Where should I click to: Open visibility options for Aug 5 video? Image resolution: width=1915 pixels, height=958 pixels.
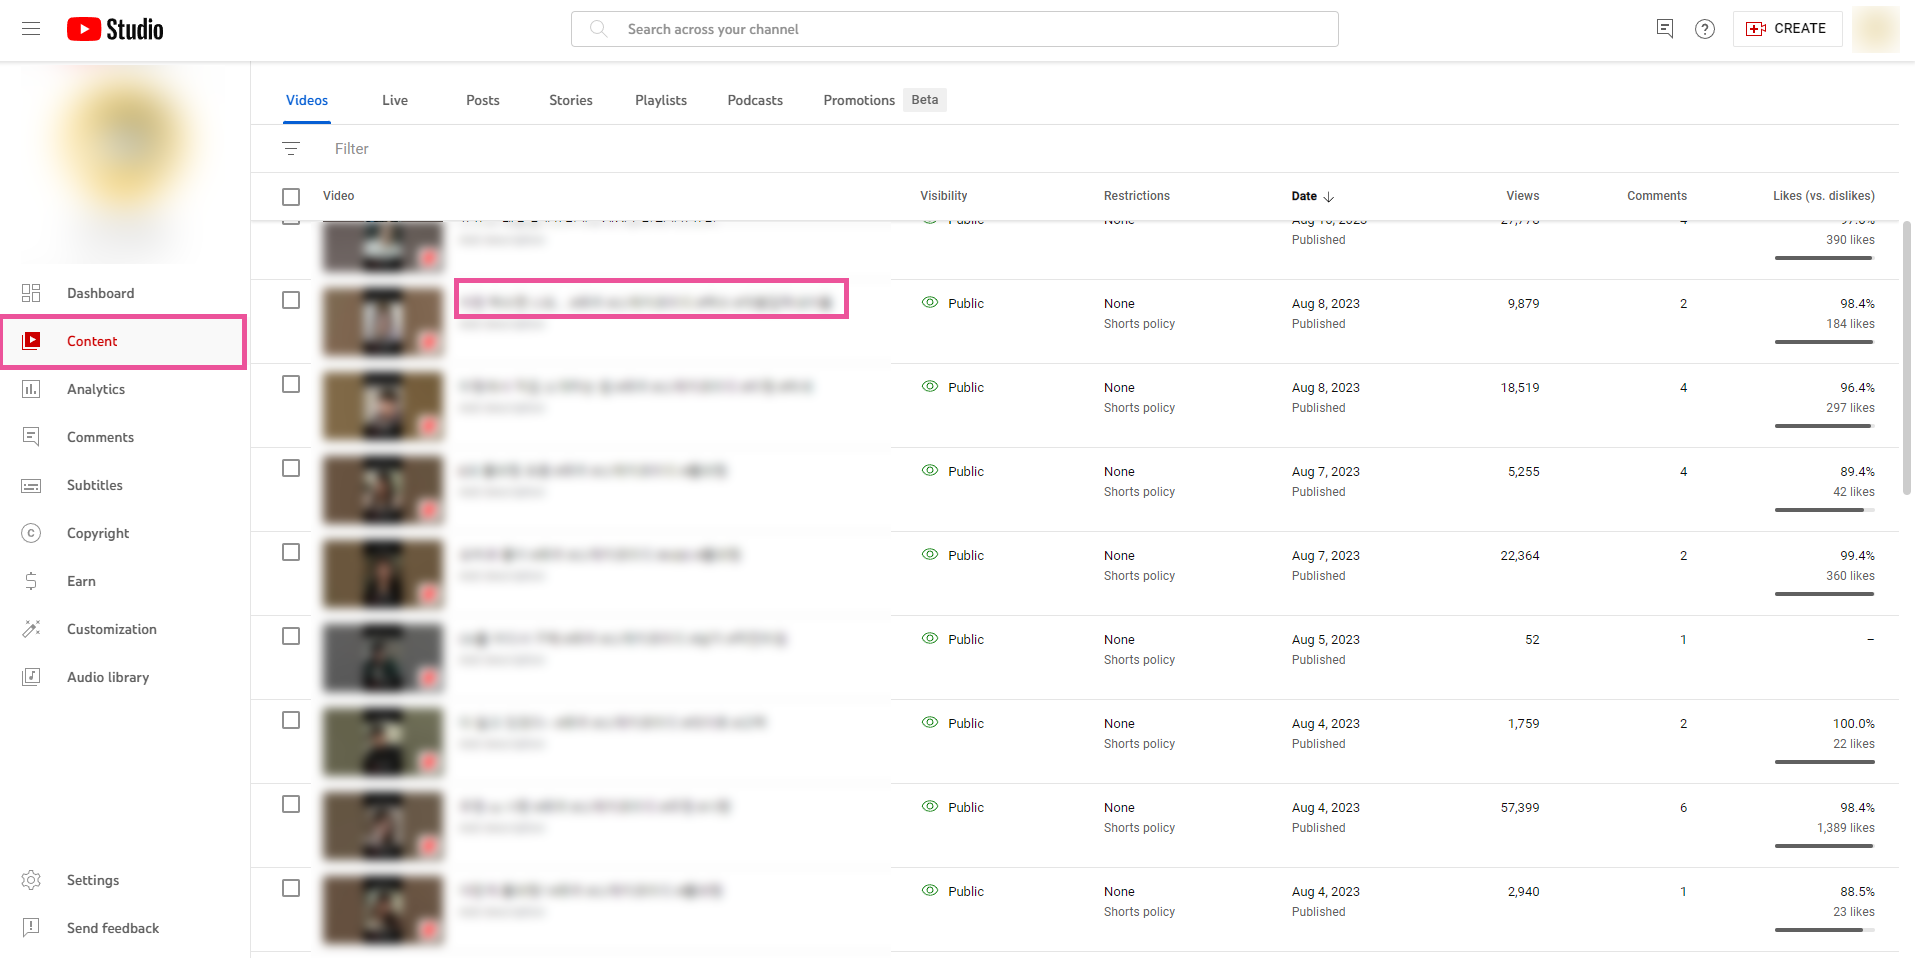tap(965, 639)
